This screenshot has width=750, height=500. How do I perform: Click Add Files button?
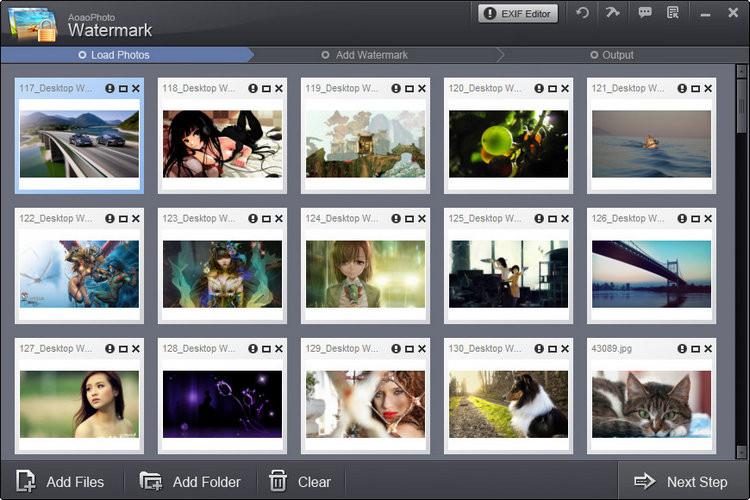(x=60, y=481)
